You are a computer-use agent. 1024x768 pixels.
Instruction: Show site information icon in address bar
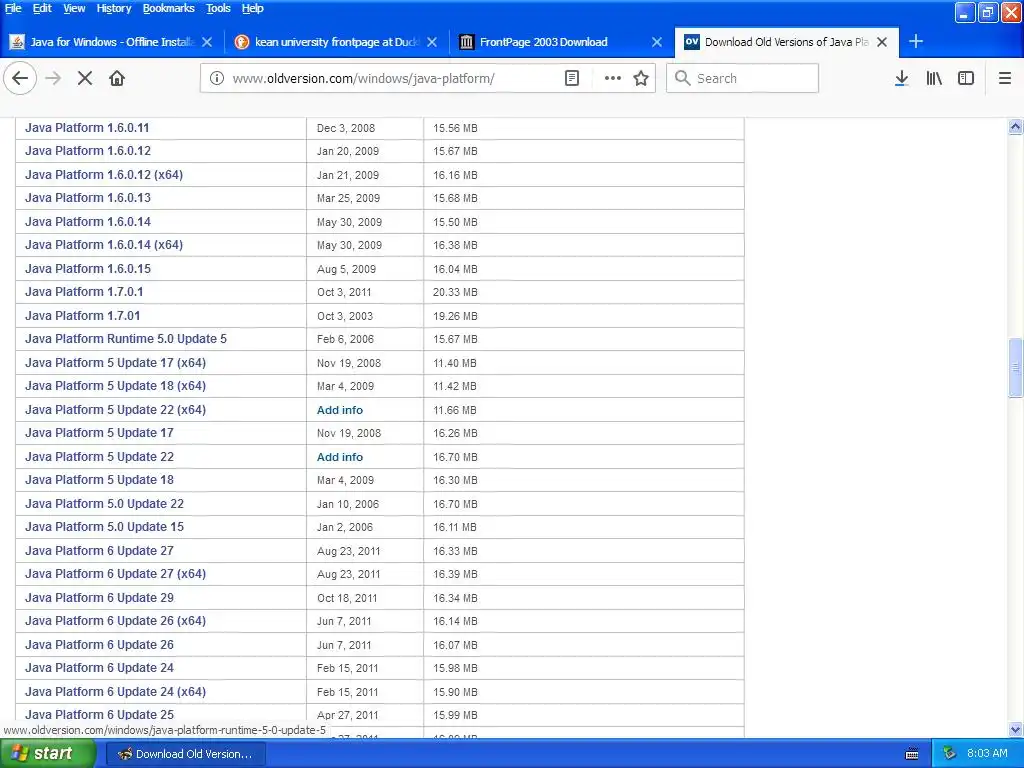tap(217, 78)
